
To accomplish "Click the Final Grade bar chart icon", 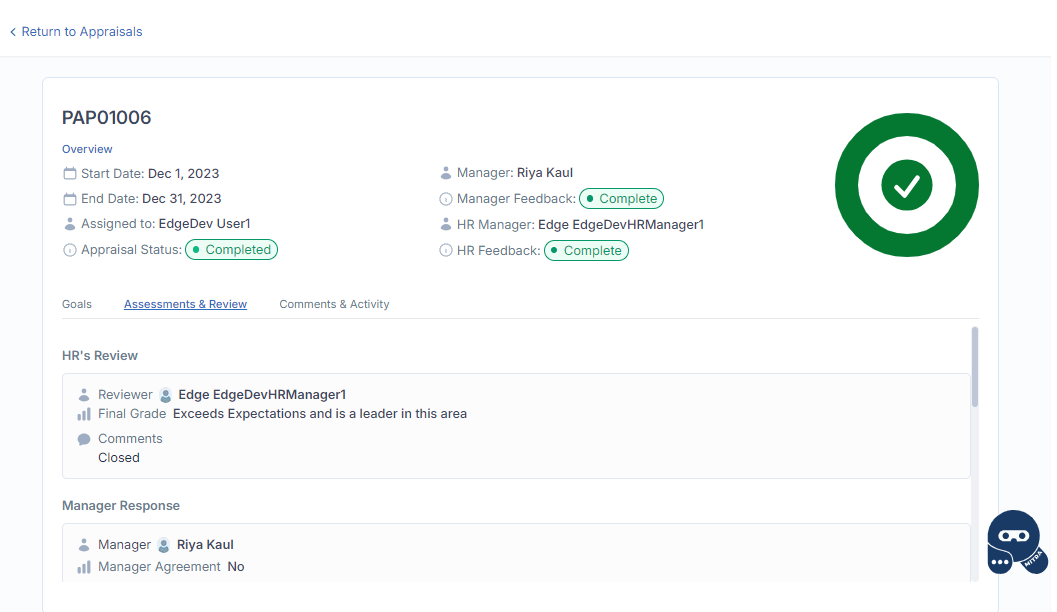I will pyautogui.click(x=84, y=414).
